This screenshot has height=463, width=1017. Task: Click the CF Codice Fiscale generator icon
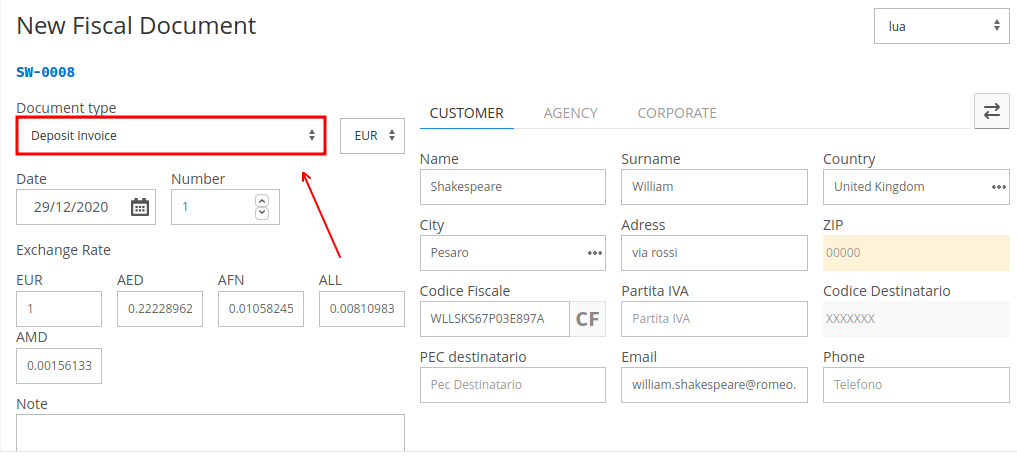click(588, 319)
